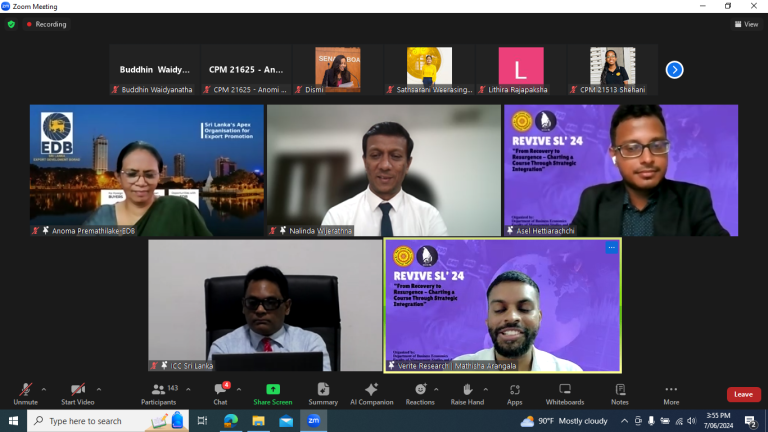
Task: Select CPM 21513 Shehani thumbnail
Action: 612,70
